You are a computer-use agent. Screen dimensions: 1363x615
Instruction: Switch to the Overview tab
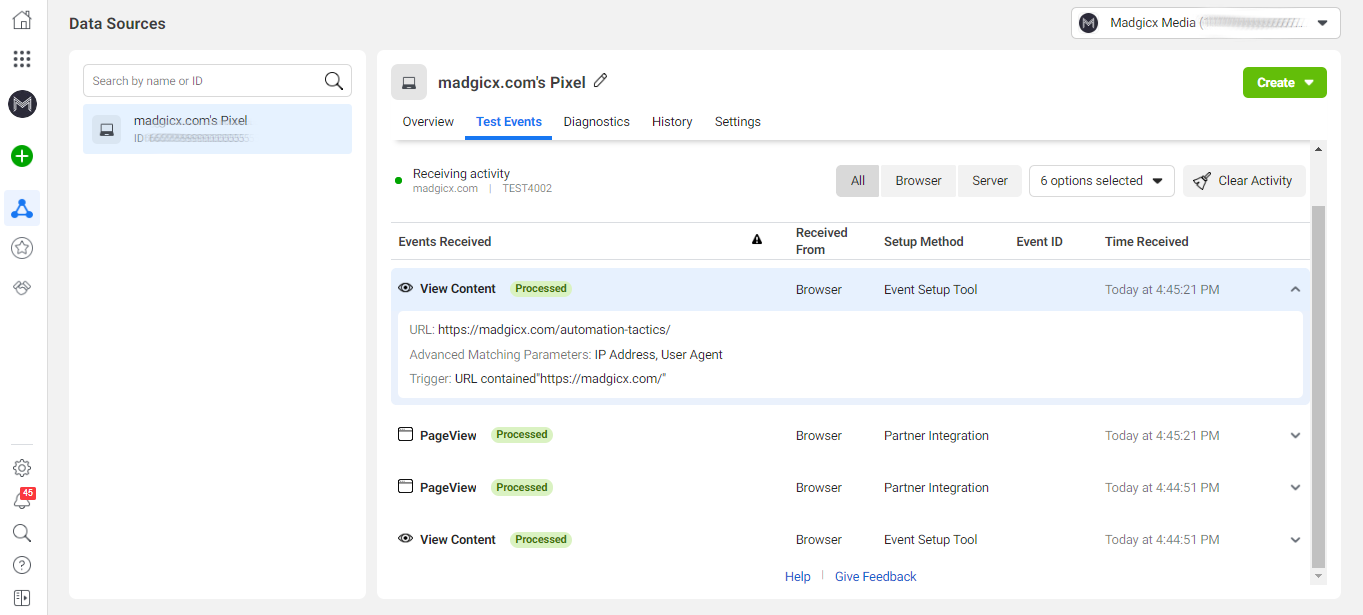click(x=428, y=122)
